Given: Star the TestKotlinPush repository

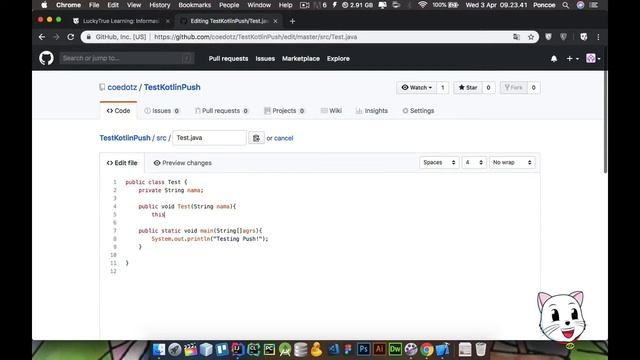Looking at the screenshot, I should (x=468, y=87).
